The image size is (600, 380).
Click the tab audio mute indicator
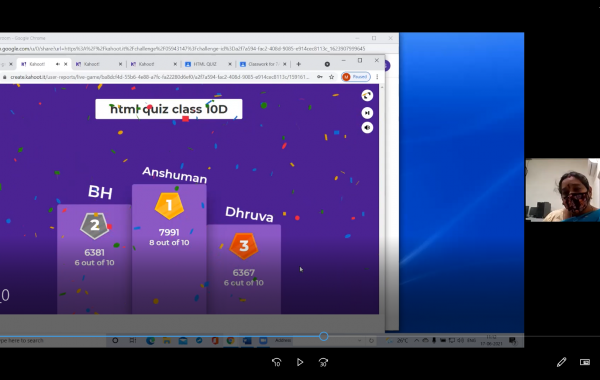58,64
